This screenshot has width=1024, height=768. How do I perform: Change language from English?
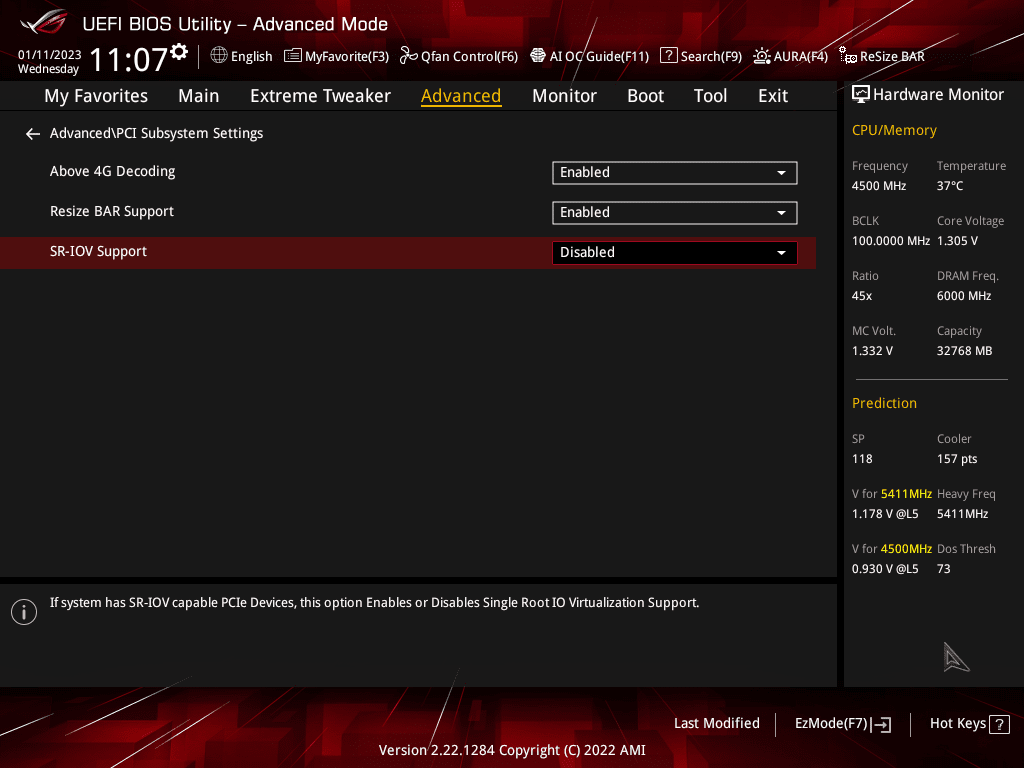(x=251, y=57)
